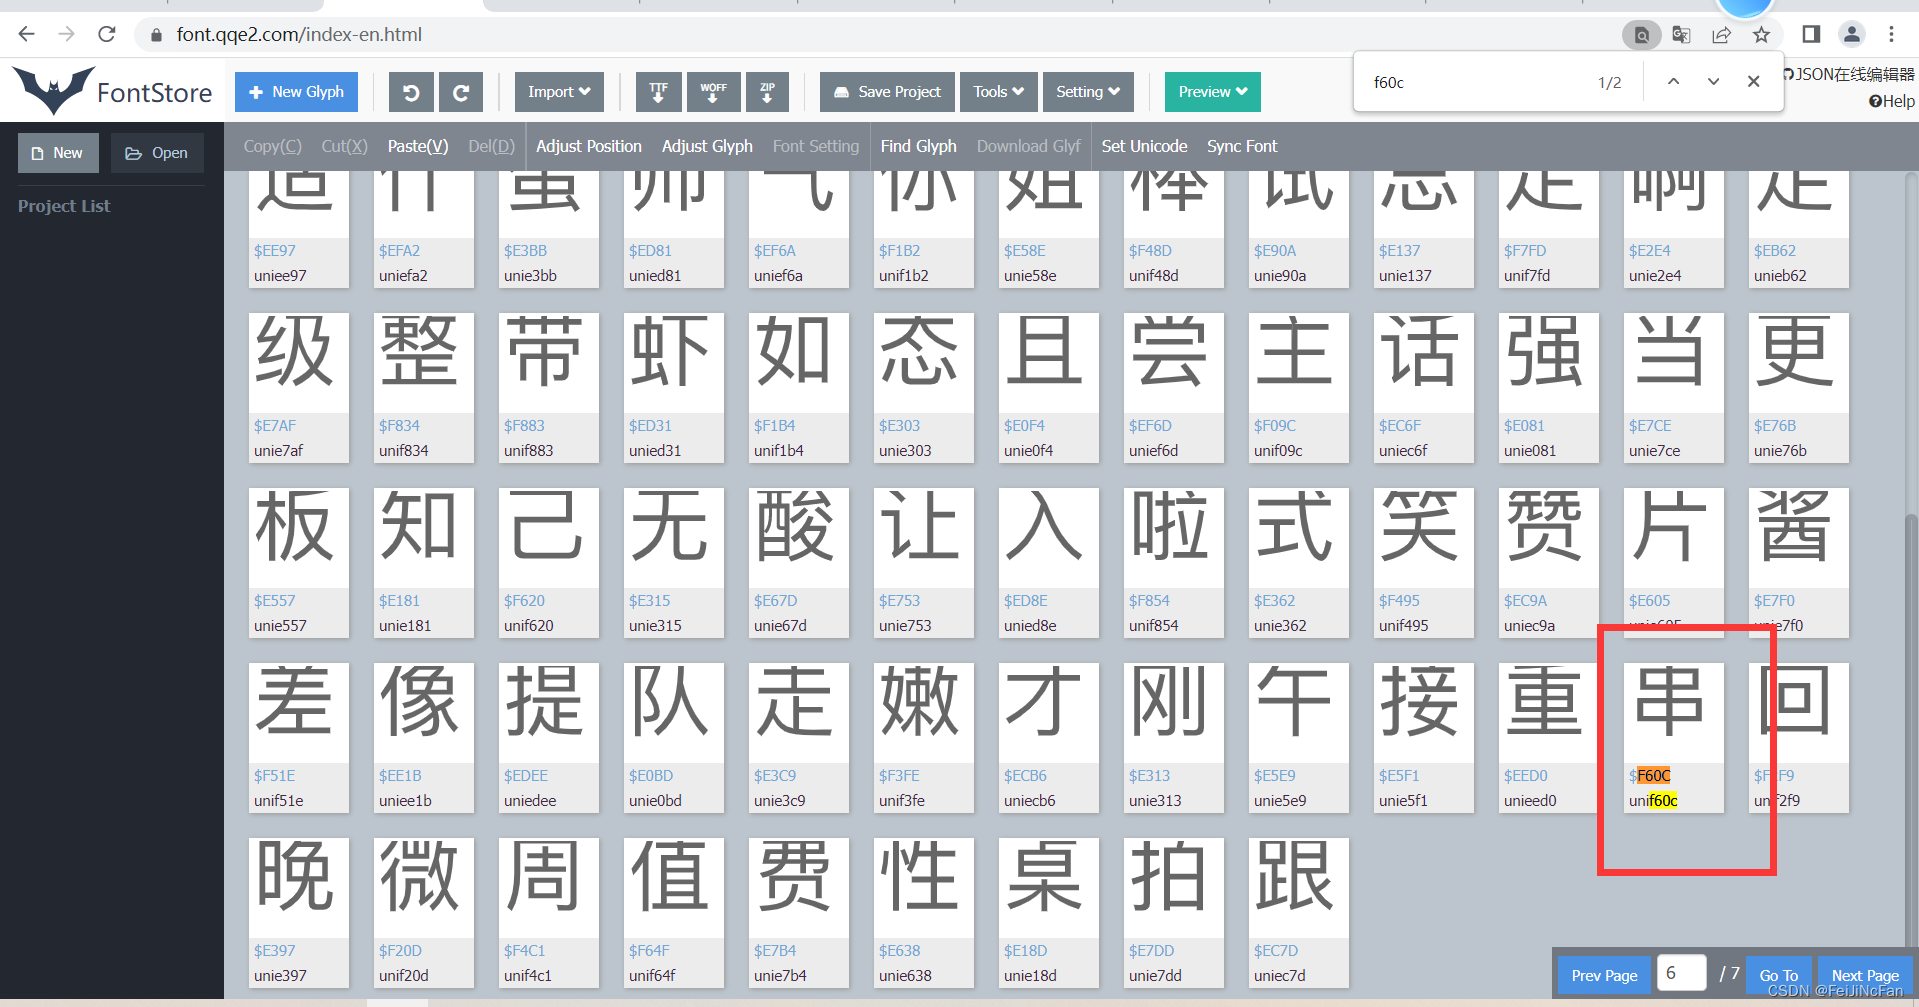Click the New project button
Screen dimensions: 1919x1007
coord(58,153)
